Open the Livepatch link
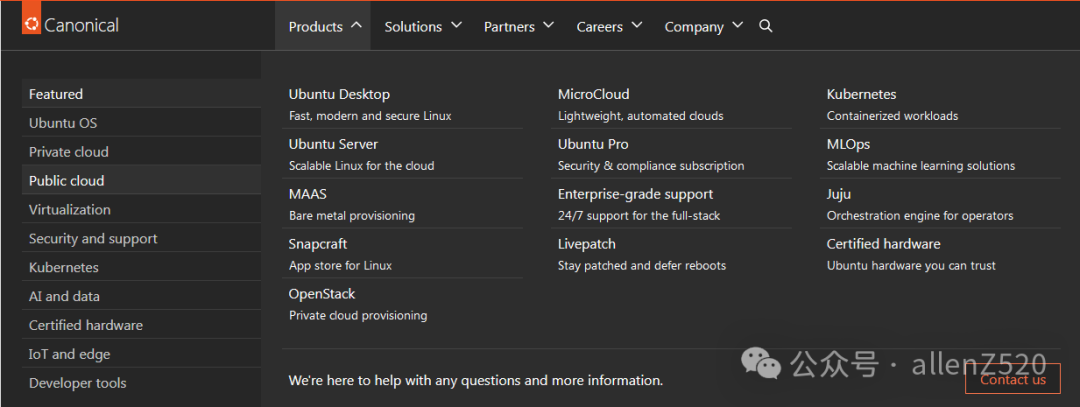This screenshot has height=407, width=1080. click(x=587, y=244)
